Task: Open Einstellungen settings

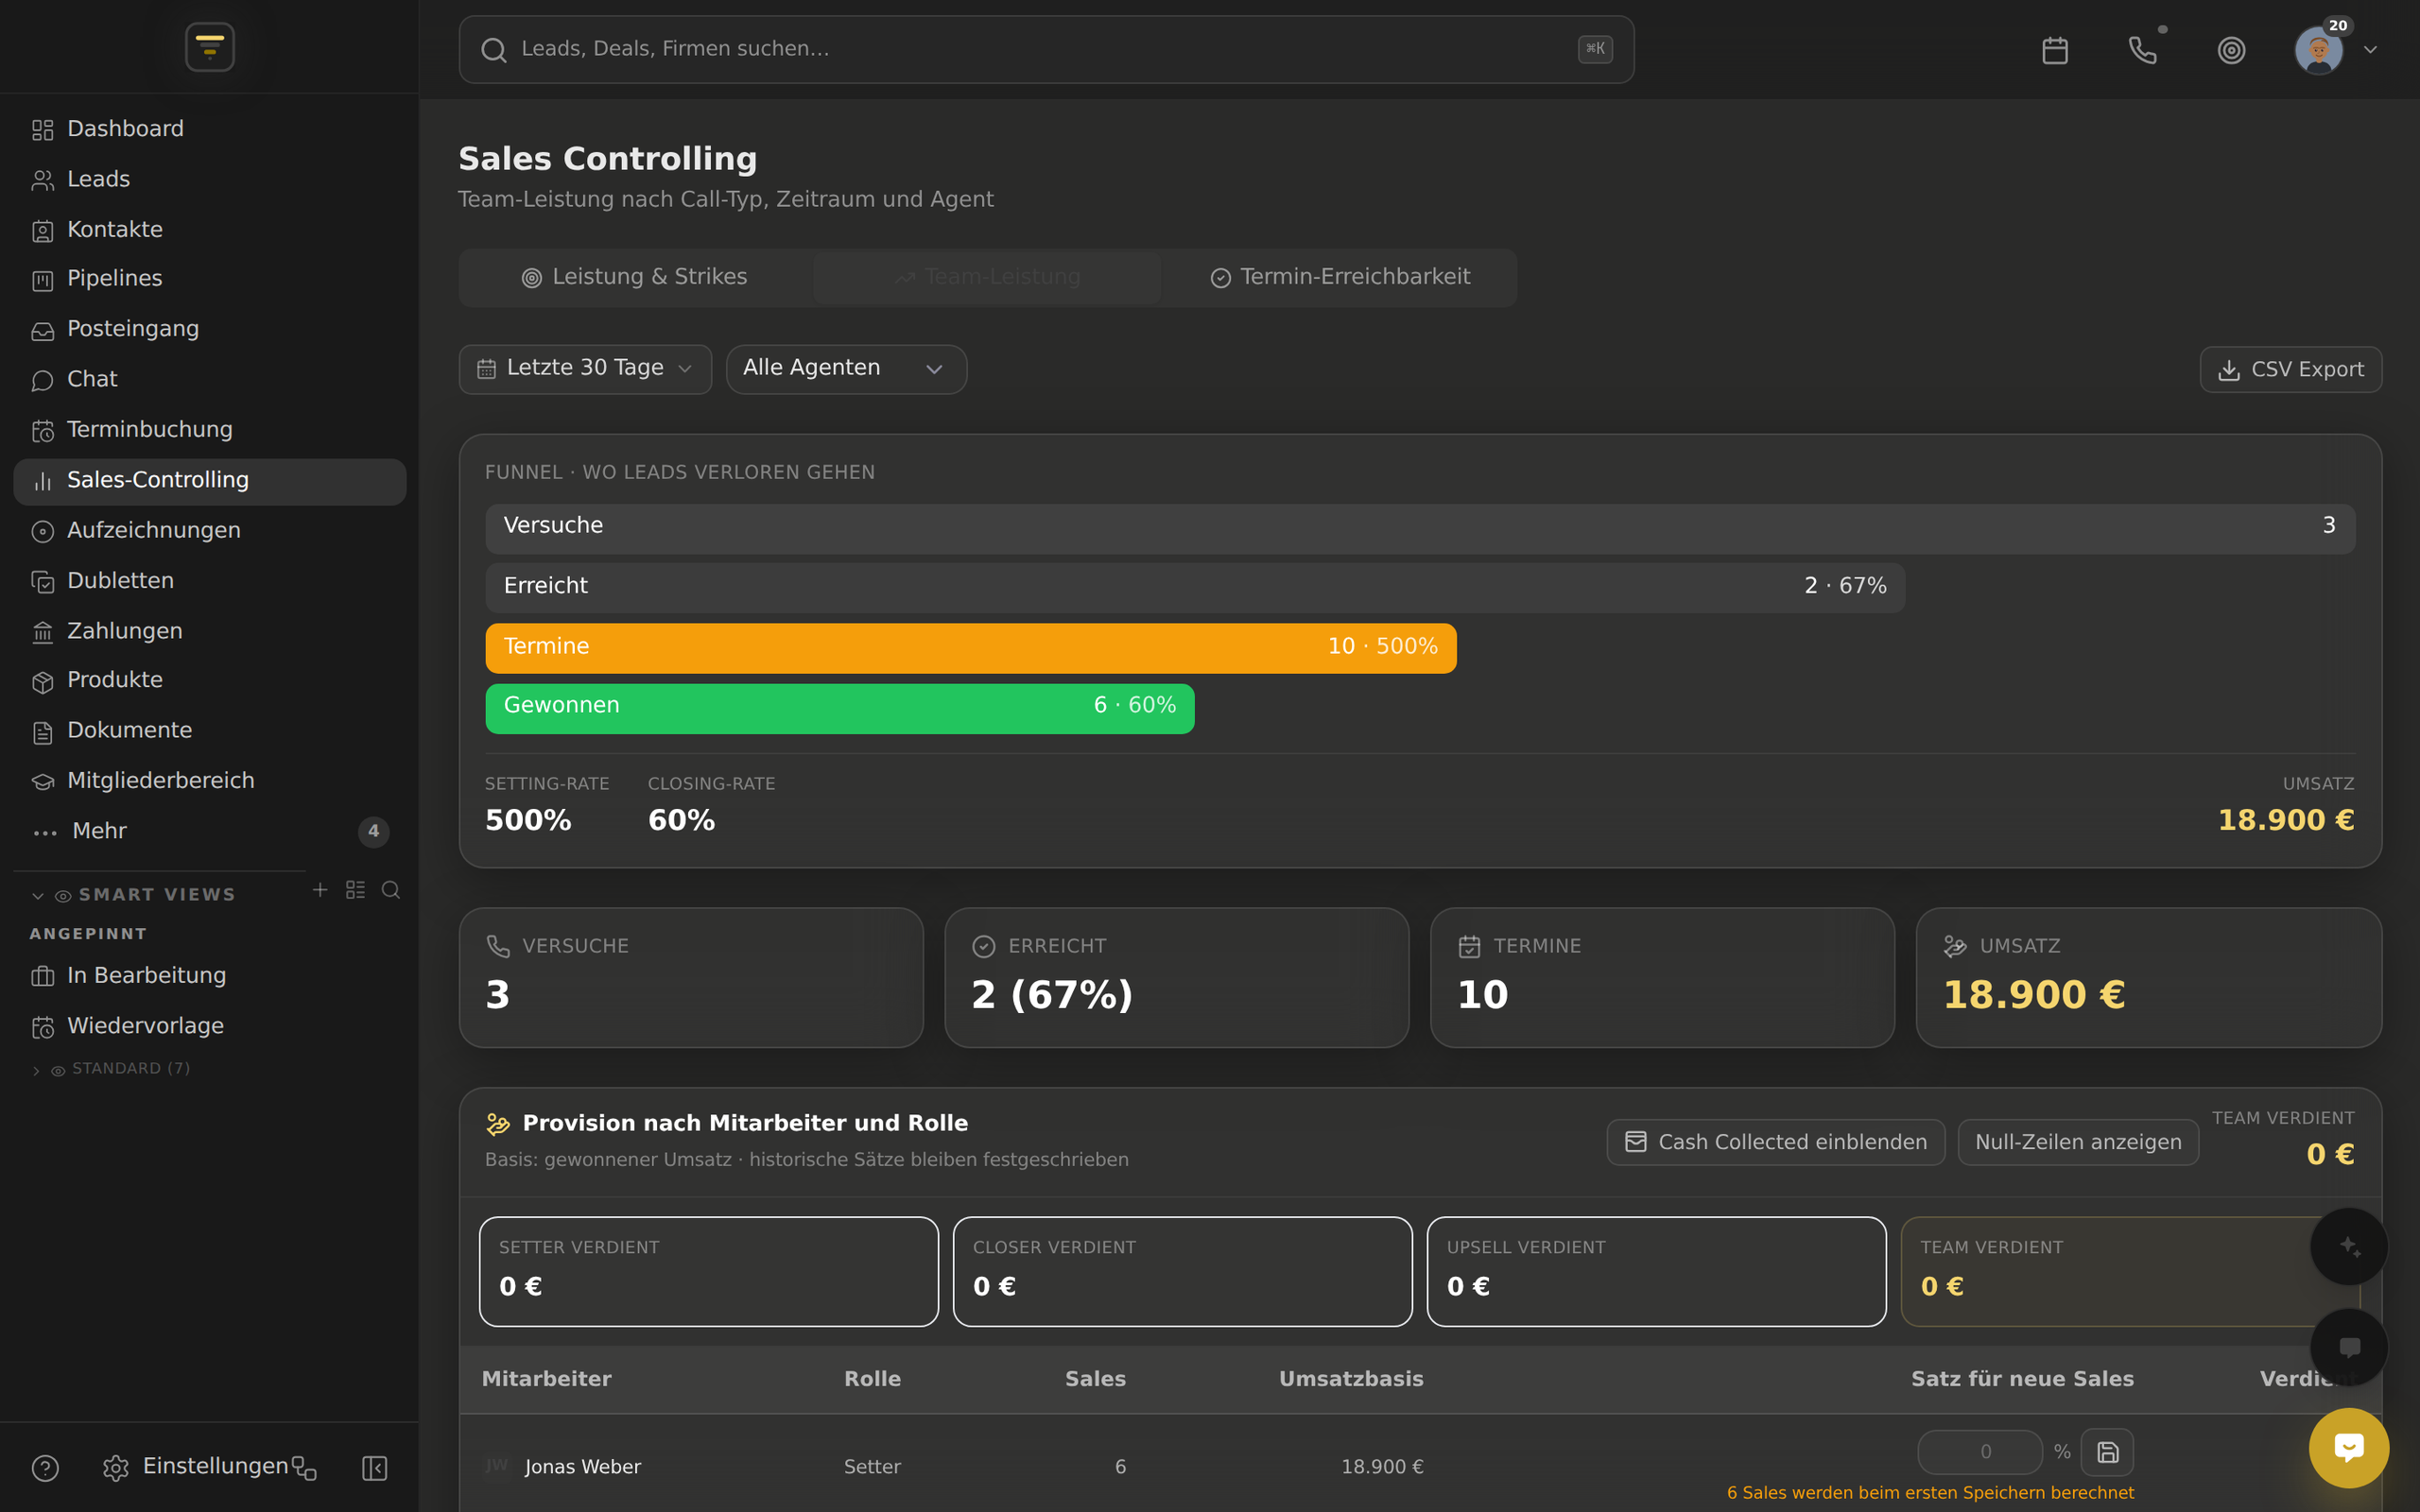Action: (x=196, y=1467)
